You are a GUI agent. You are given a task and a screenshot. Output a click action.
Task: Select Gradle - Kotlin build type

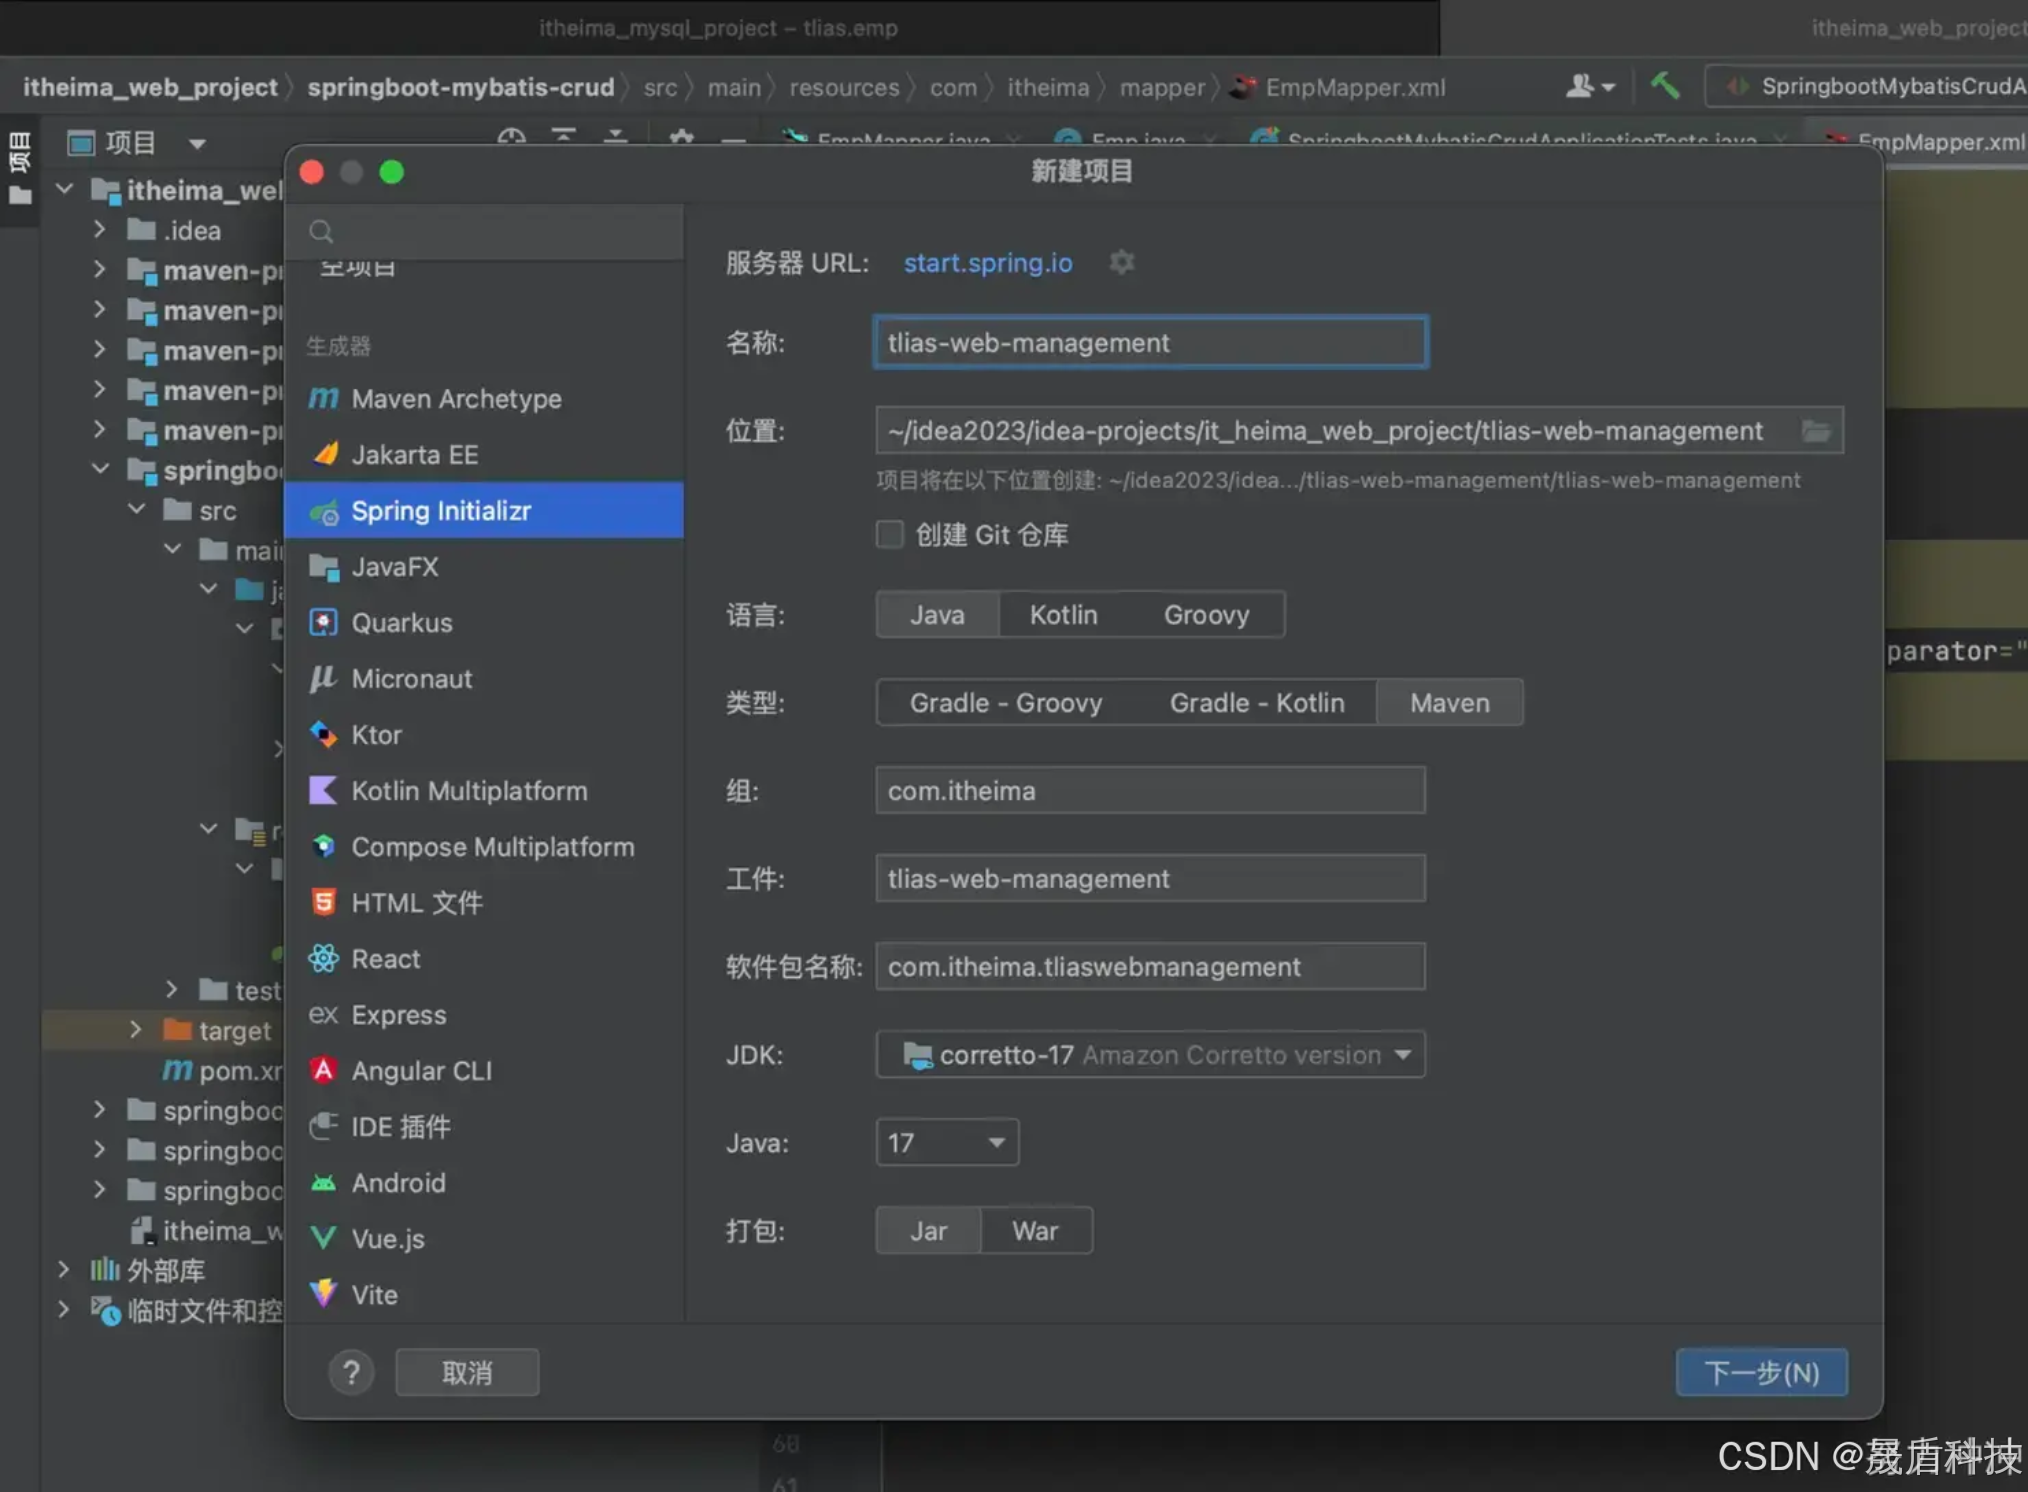pos(1257,702)
